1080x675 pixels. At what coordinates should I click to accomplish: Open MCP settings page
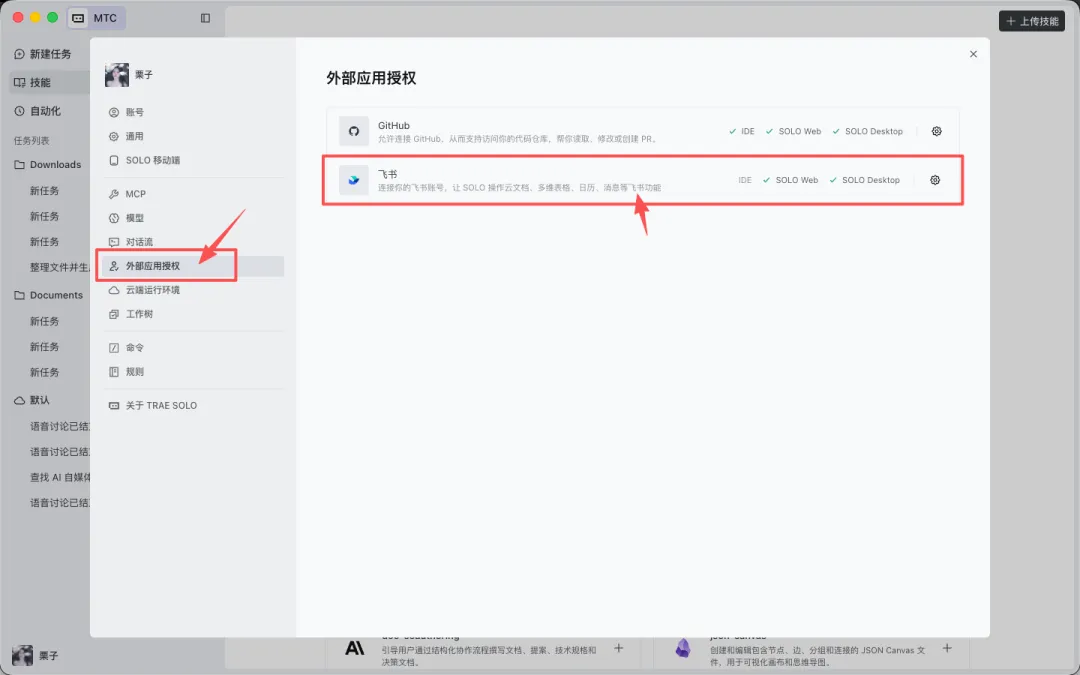click(193, 194)
